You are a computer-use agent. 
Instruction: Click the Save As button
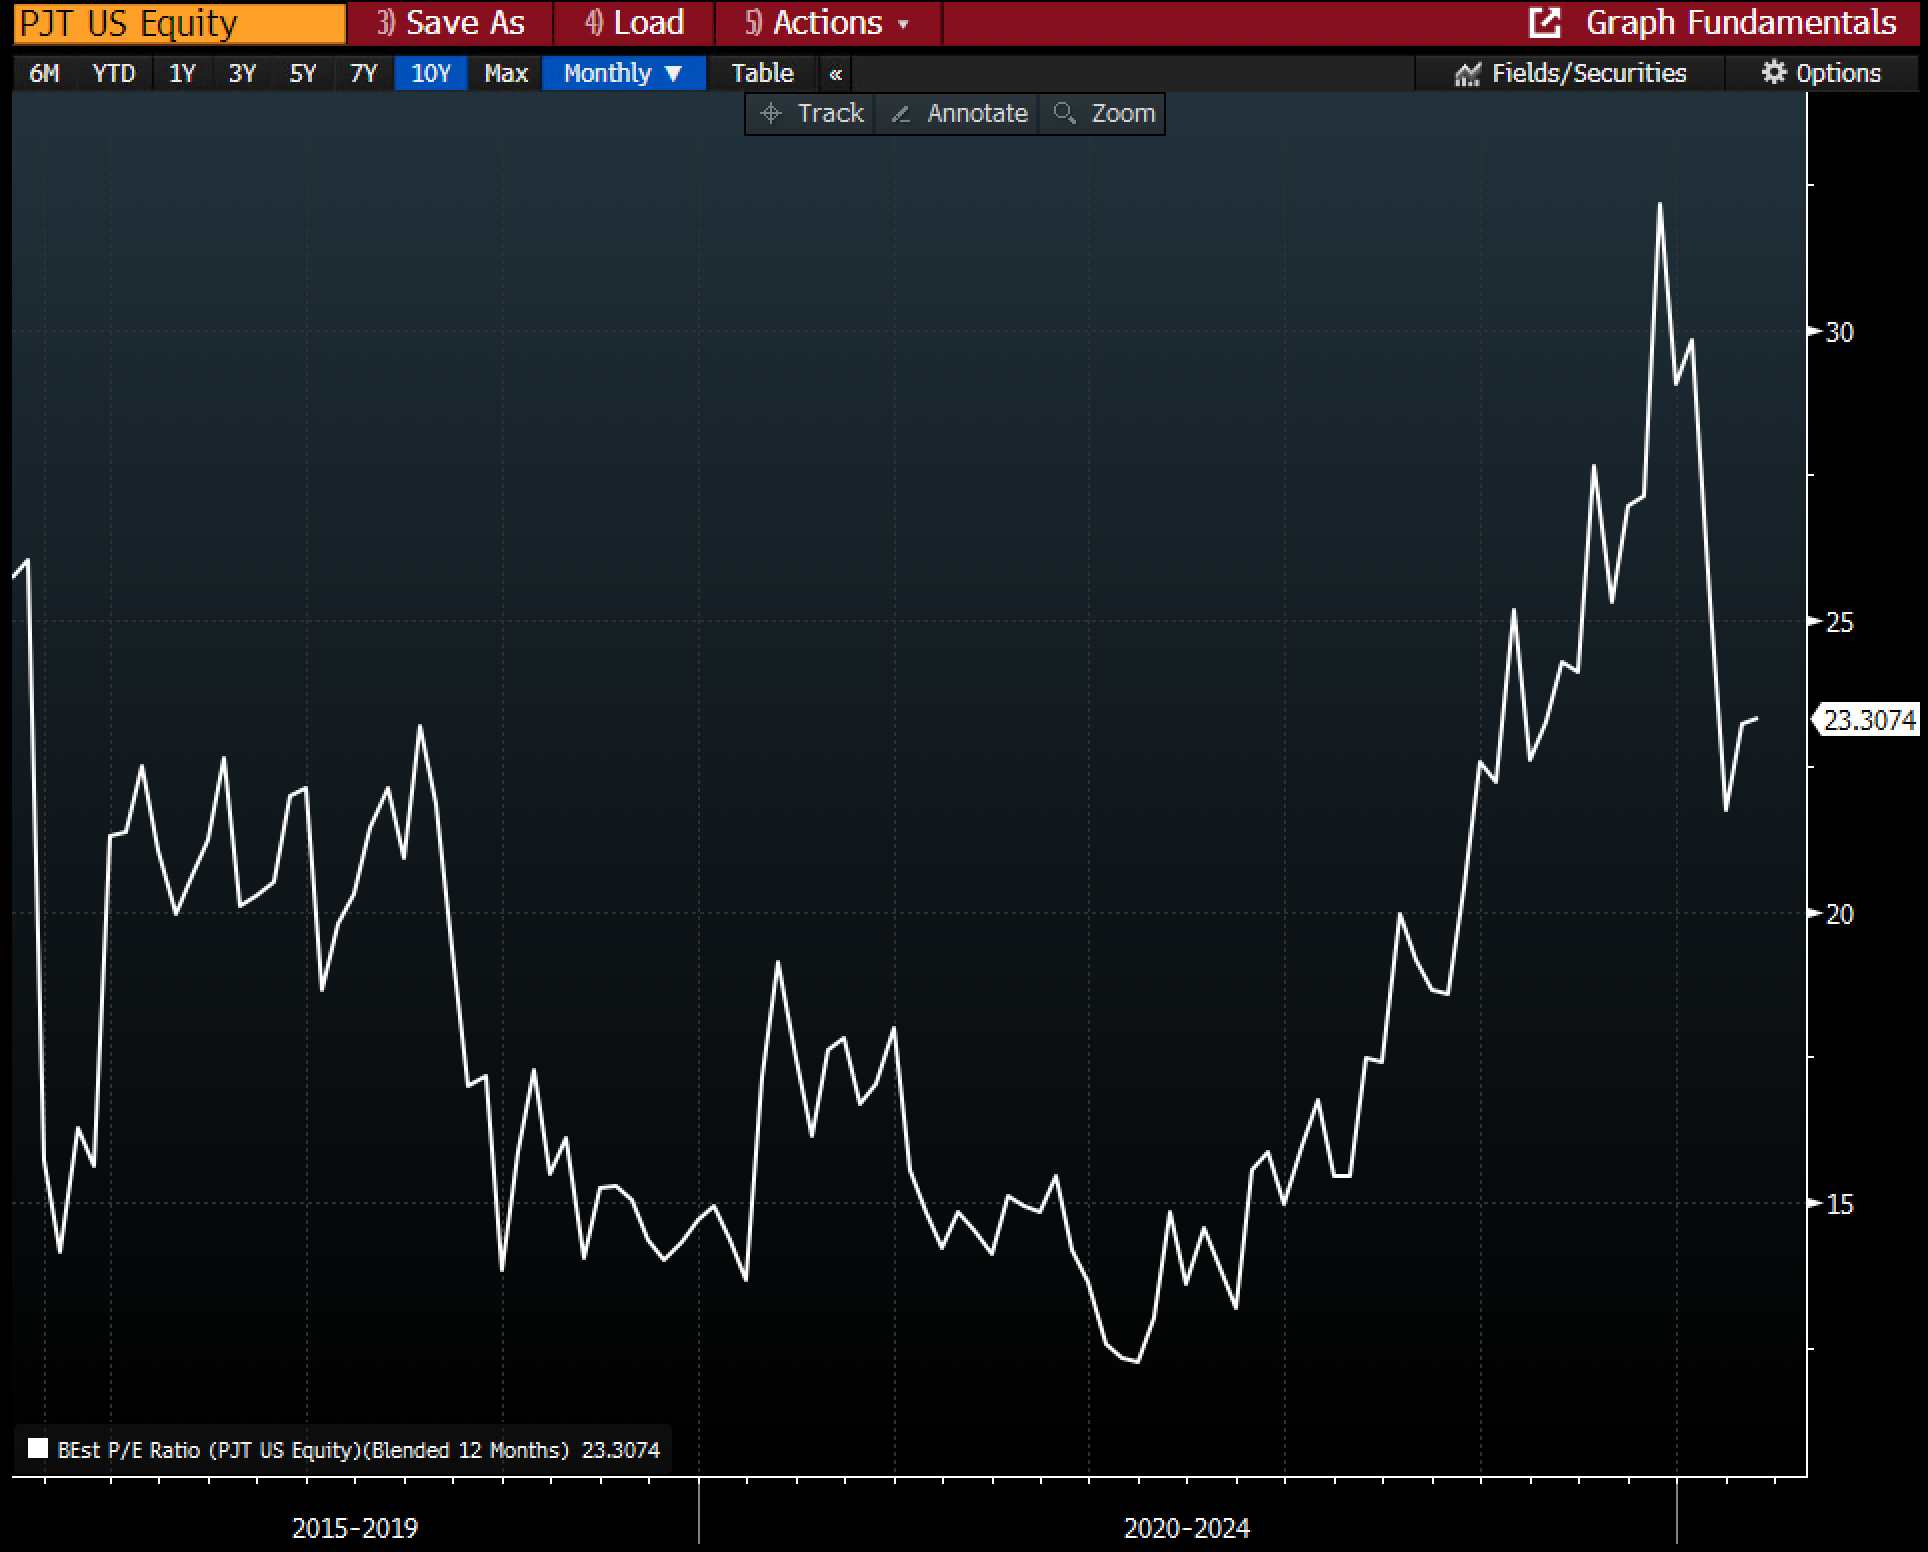click(450, 23)
